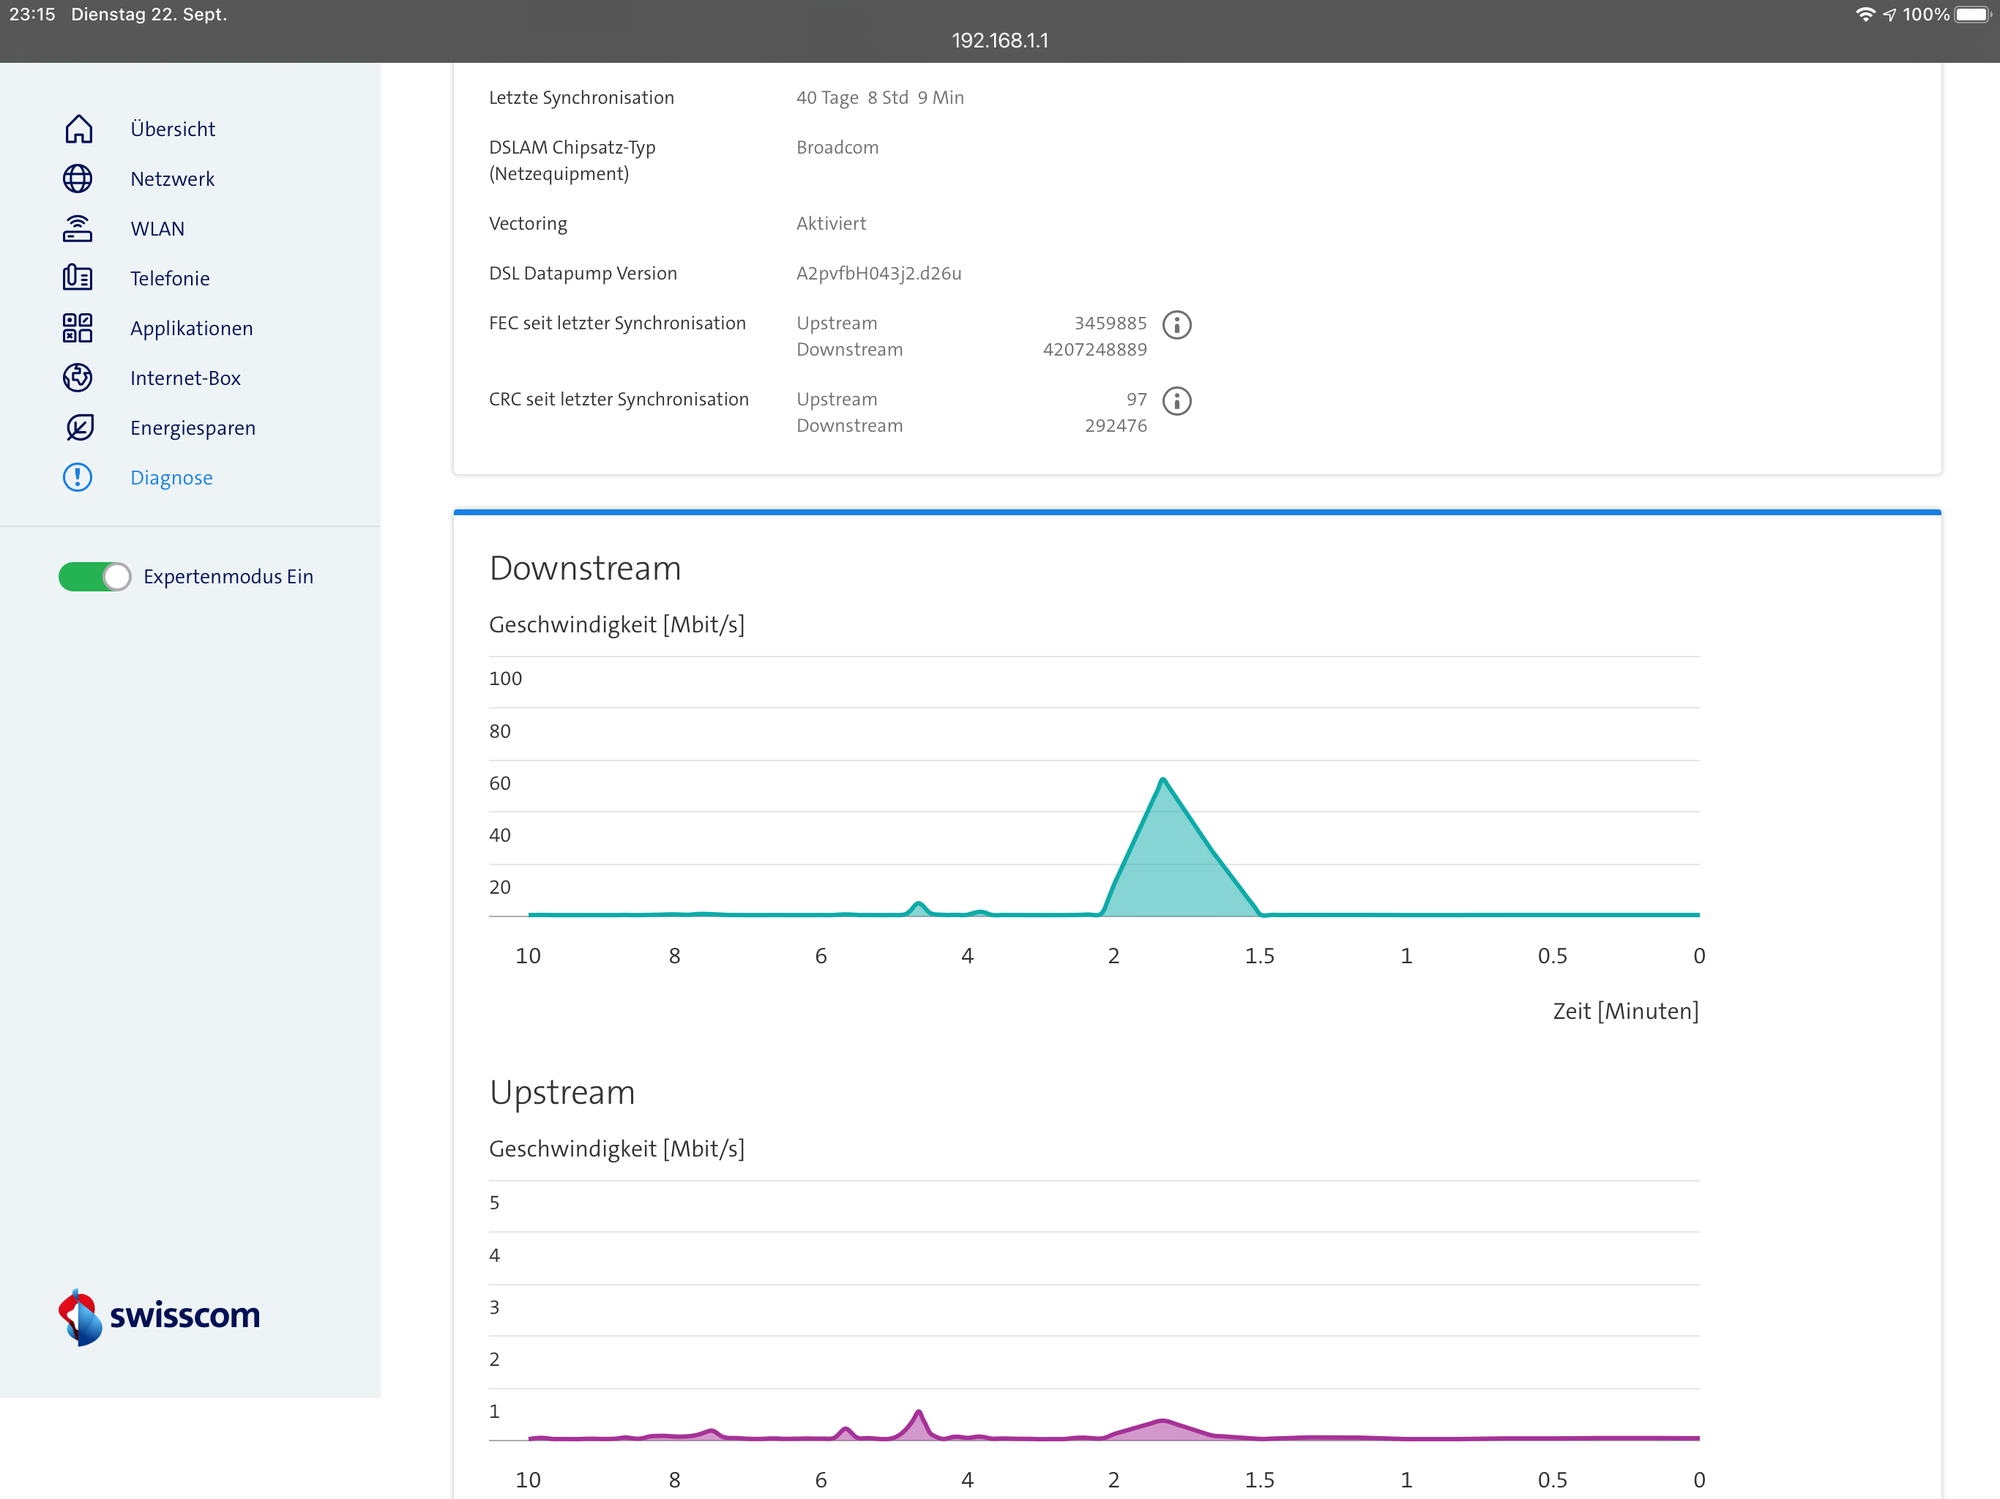Open CRC synchronisation info icon
This screenshot has height=1499, width=2000.
click(x=1177, y=401)
